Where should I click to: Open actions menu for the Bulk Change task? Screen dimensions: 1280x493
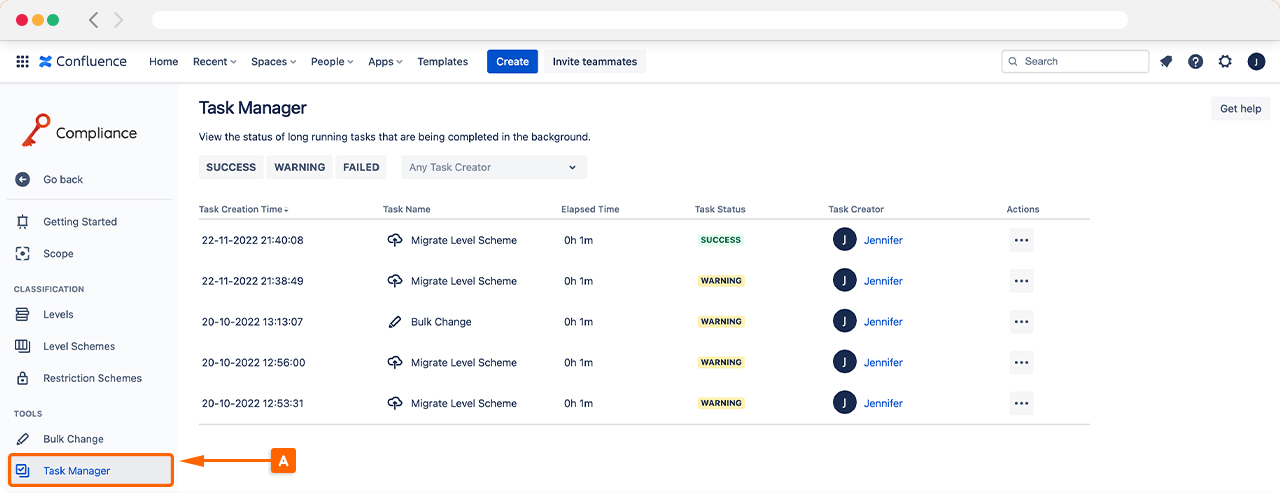point(1021,322)
